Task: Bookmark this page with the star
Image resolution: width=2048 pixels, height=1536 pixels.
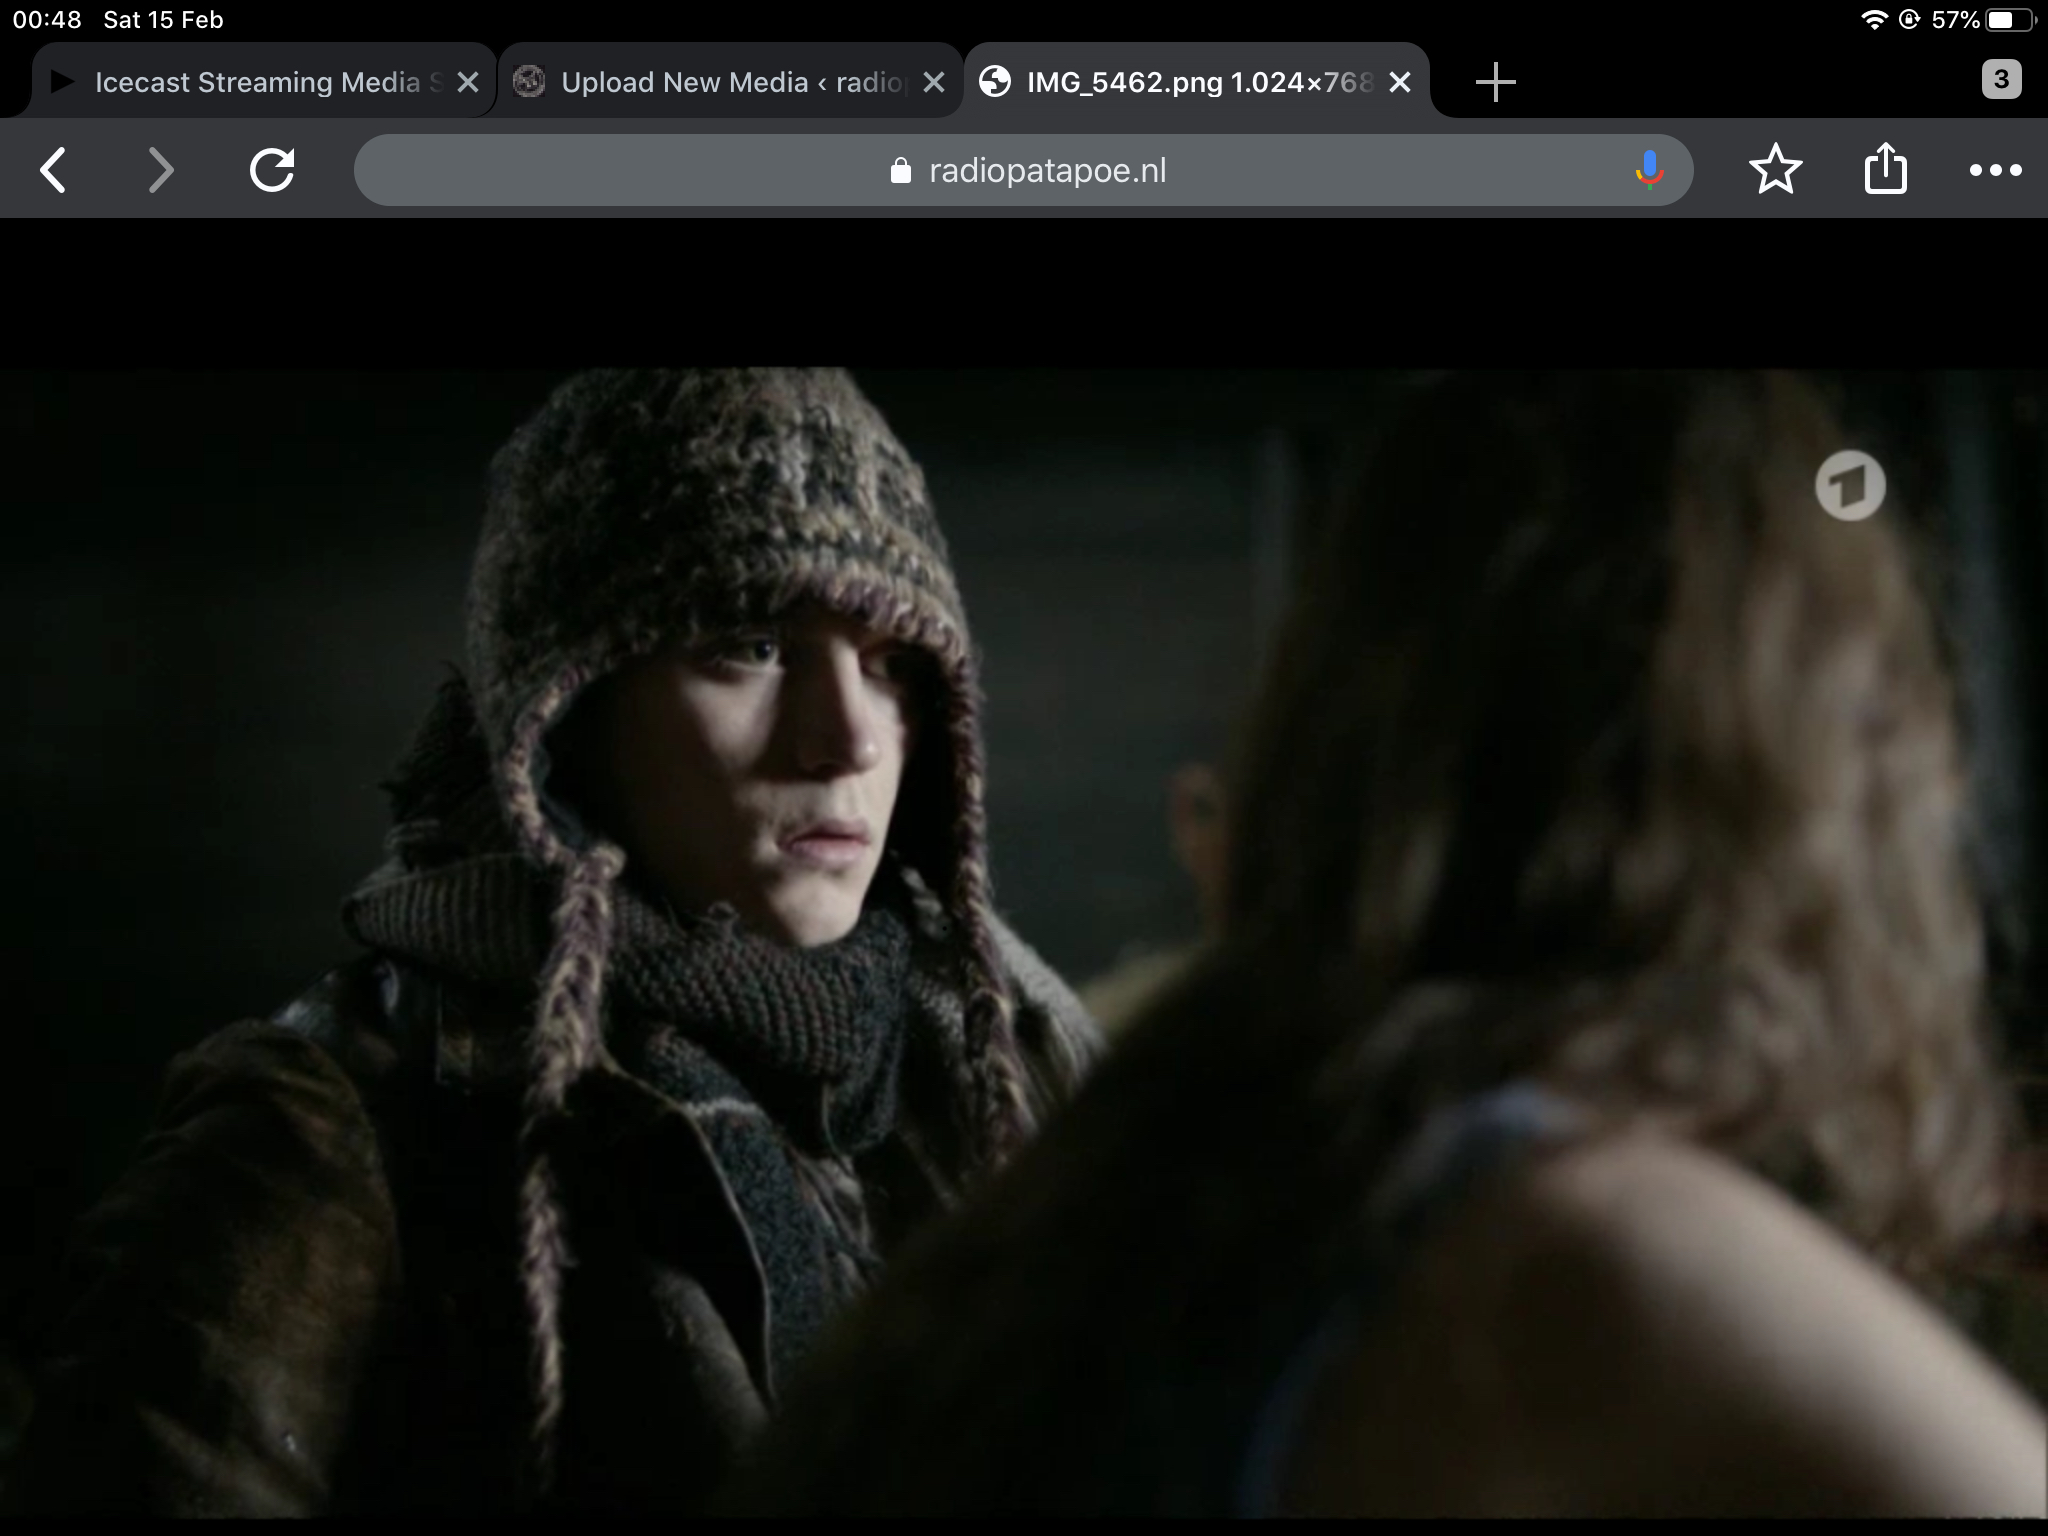Action: [x=1776, y=169]
